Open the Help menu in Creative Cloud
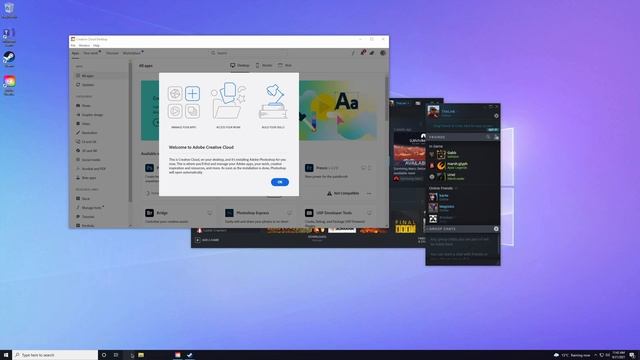640x360 pixels. pyautogui.click(x=96, y=45)
